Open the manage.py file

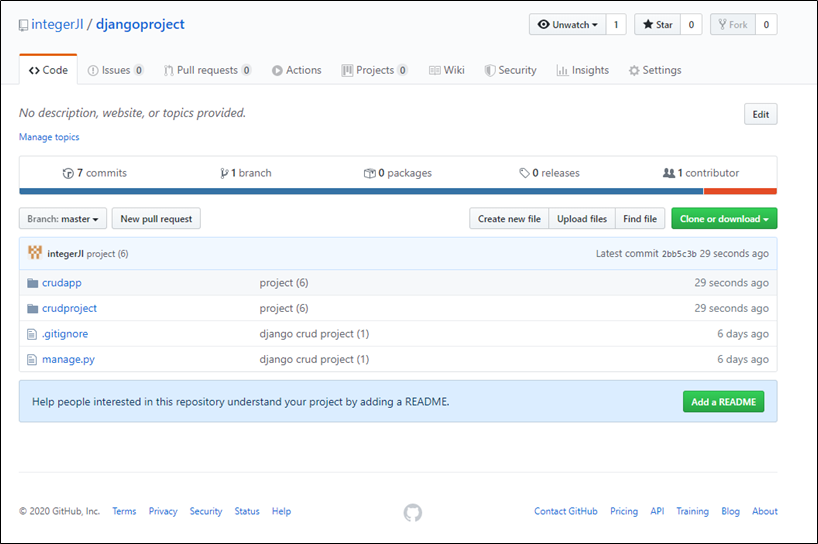(68, 359)
